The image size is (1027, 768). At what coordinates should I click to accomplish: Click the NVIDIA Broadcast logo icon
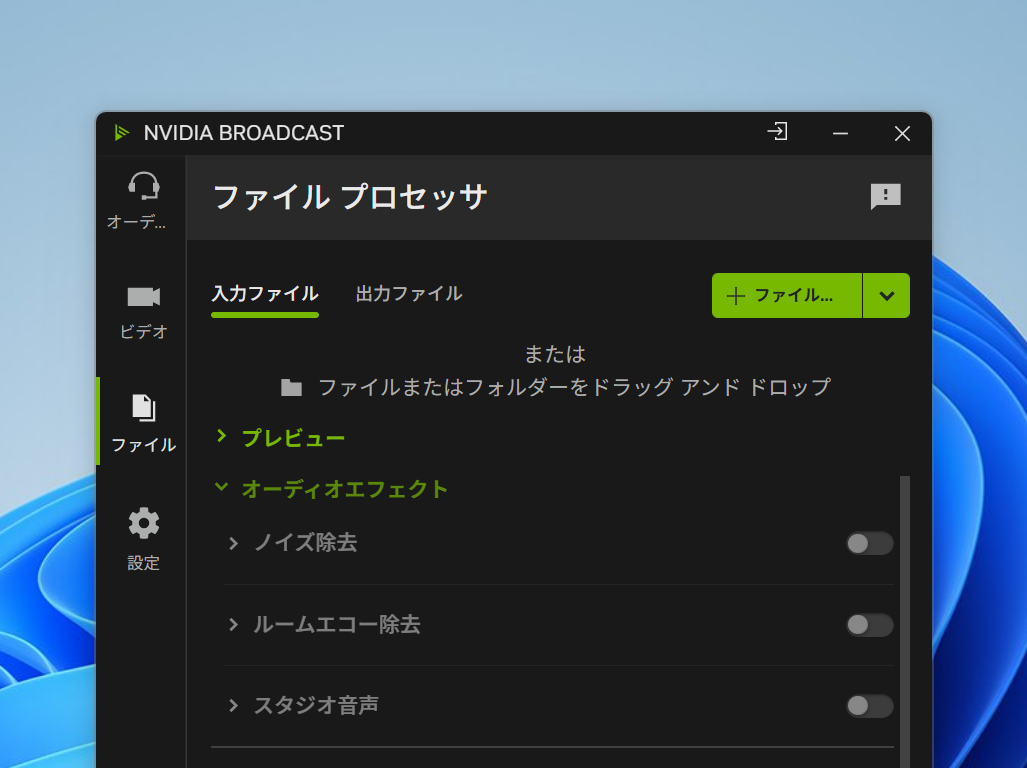point(121,133)
